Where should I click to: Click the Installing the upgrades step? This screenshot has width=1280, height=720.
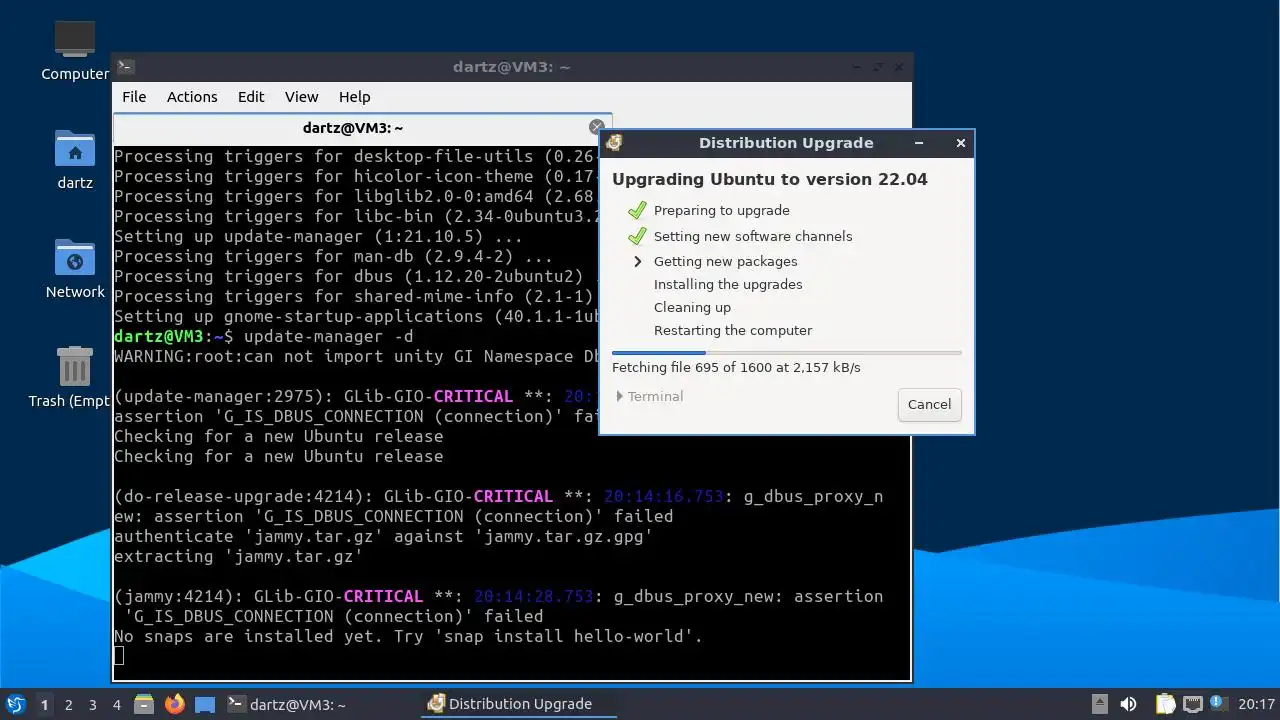coord(728,284)
